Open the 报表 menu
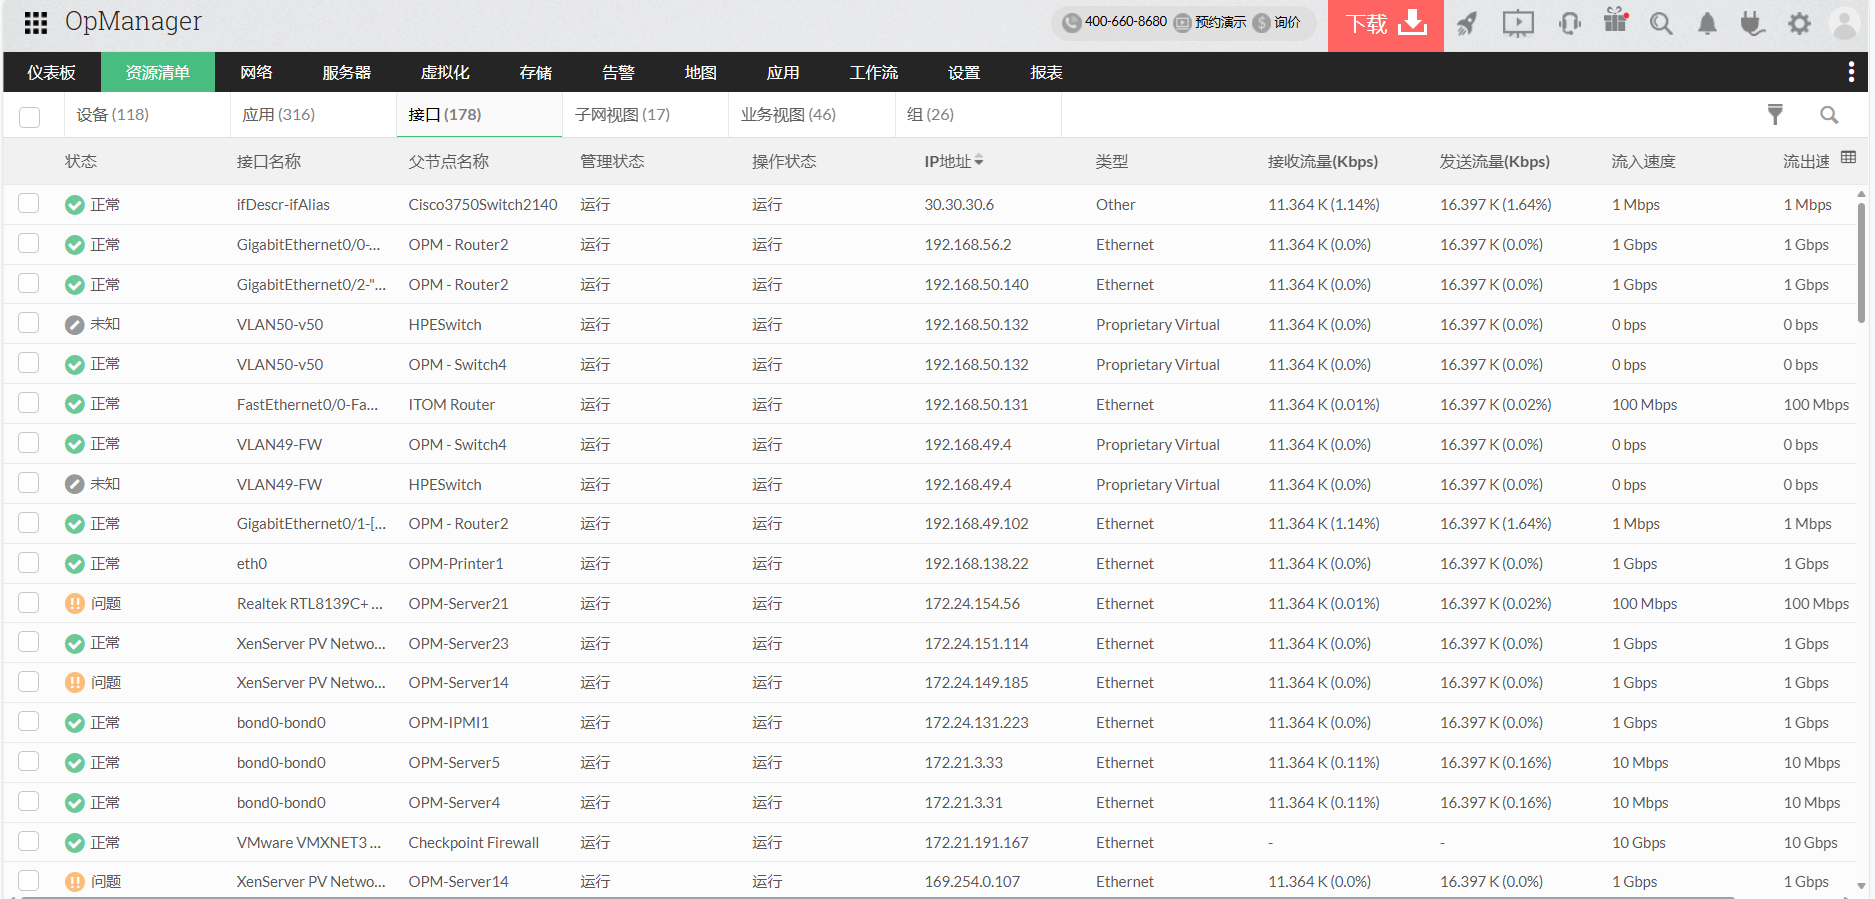1875x899 pixels. click(x=1046, y=72)
